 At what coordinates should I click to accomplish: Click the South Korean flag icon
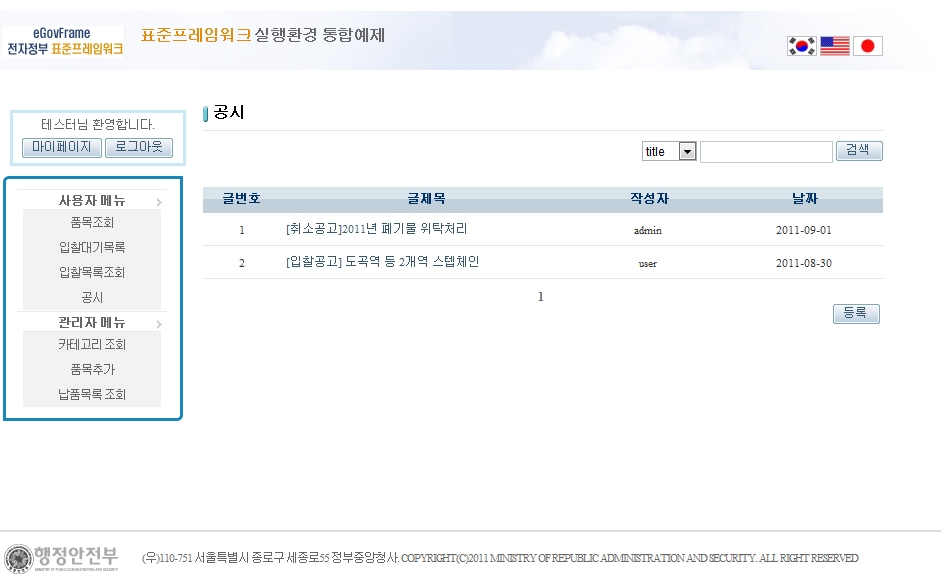[802, 46]
